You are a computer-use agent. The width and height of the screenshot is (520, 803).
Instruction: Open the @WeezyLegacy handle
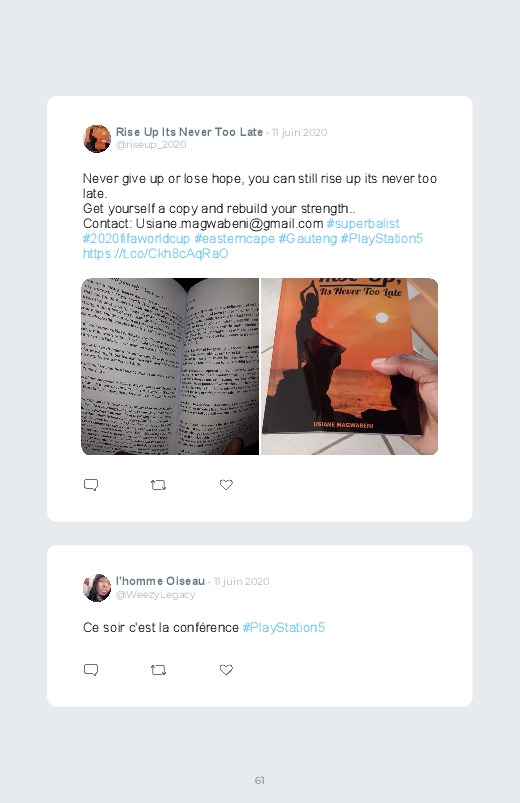coord(155,595)
